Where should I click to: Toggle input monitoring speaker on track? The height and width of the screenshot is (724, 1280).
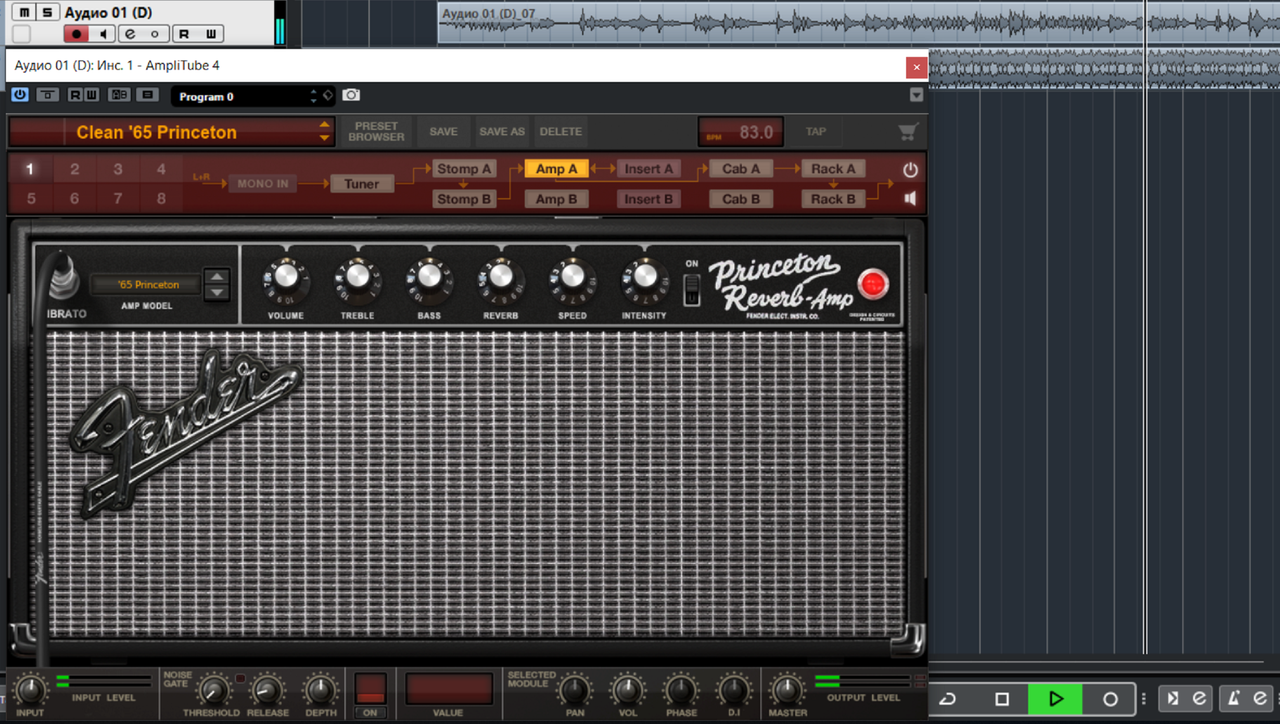102,34
